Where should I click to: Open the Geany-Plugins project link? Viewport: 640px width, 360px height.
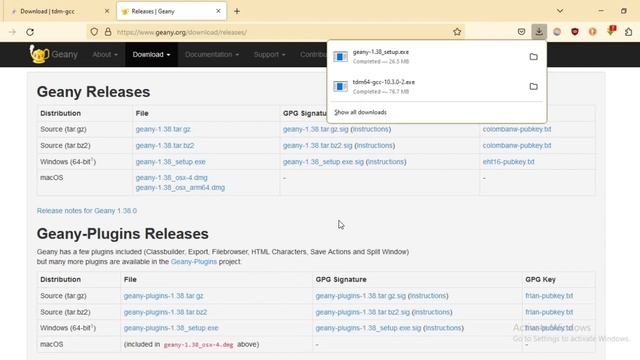pyautogui.click(x=194, y=262)
